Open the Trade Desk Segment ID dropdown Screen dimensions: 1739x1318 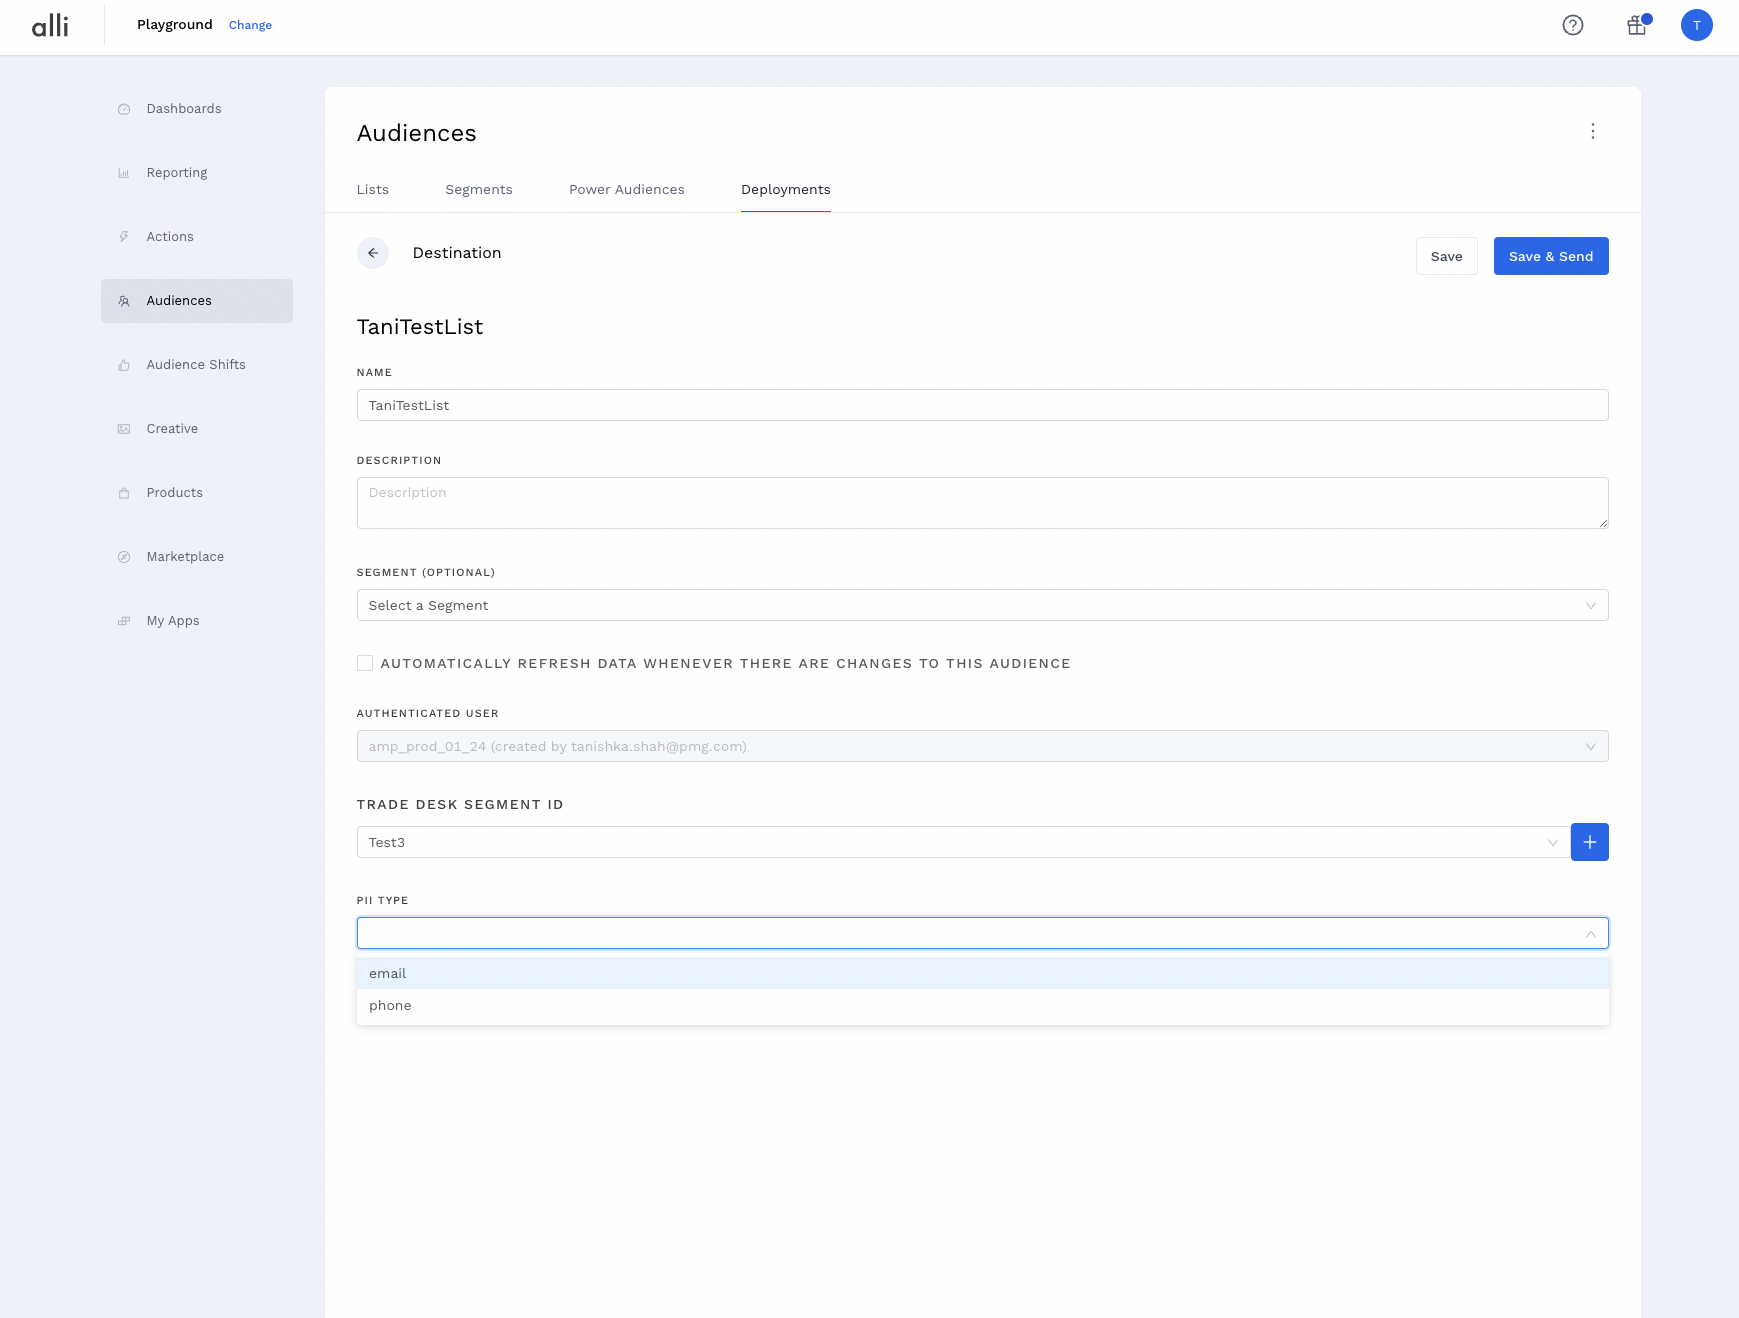point(961,842)
